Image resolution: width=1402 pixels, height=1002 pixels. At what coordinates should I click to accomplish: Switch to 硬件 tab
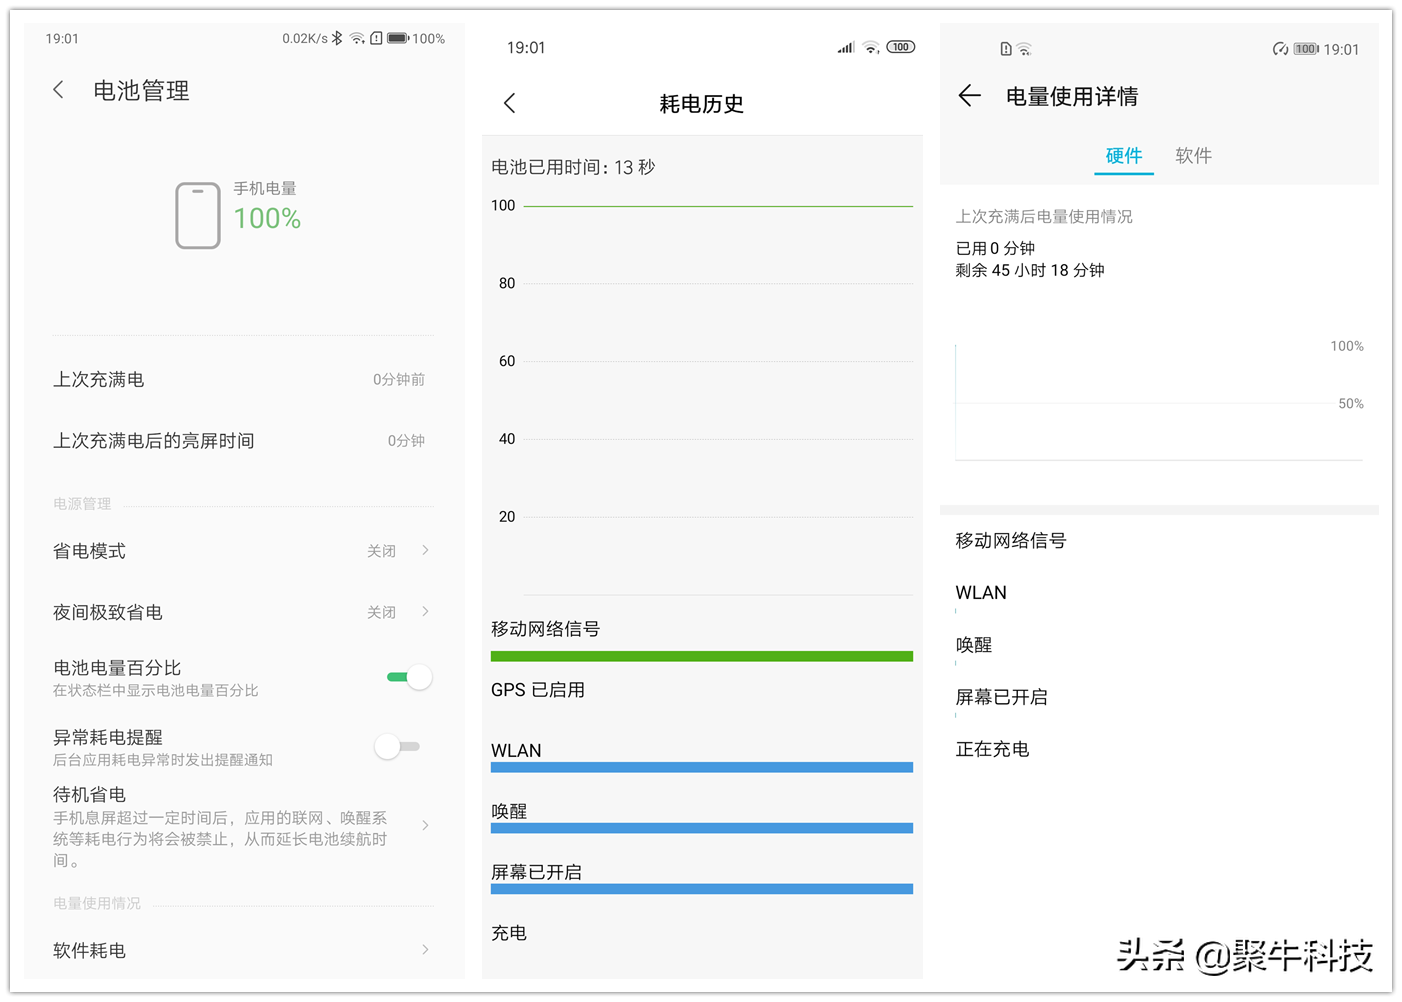point(1124,156)
